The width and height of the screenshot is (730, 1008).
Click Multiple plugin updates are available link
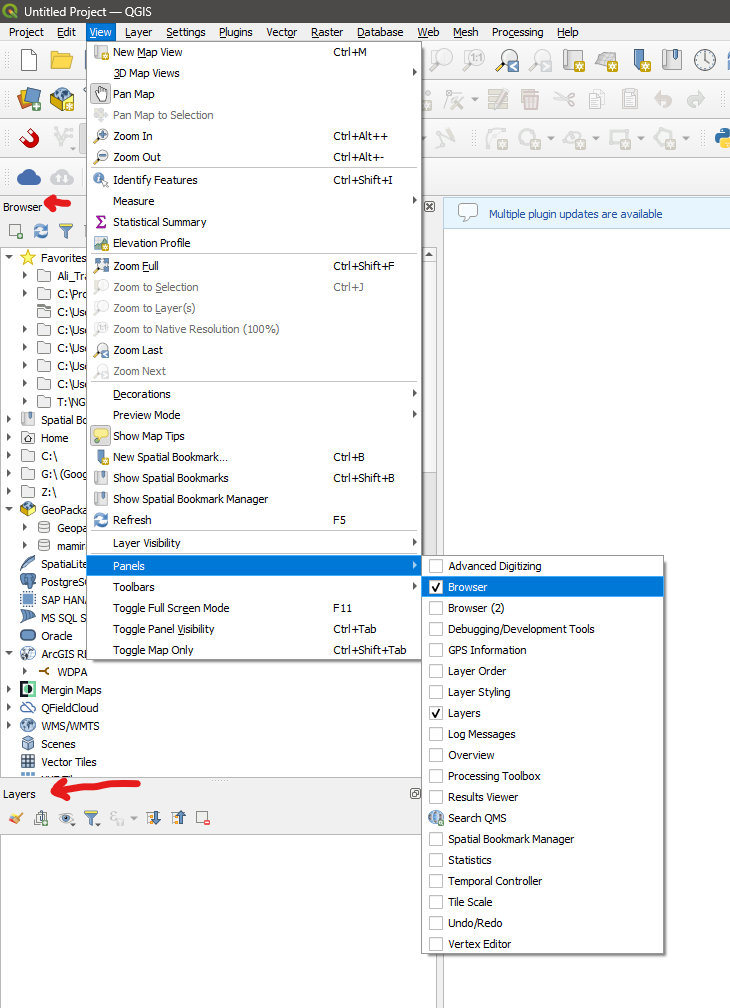pyautogui.click(x=575, y=214)
